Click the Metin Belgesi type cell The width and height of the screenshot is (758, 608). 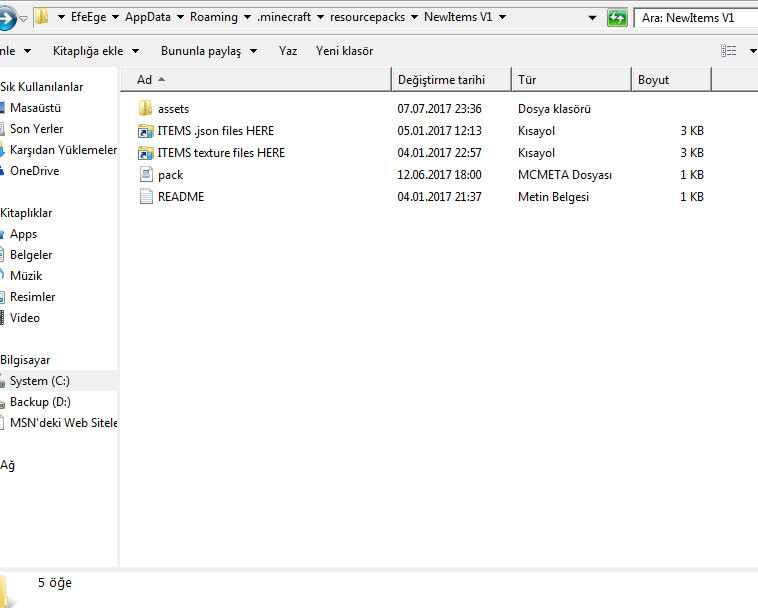coord(553,197)
